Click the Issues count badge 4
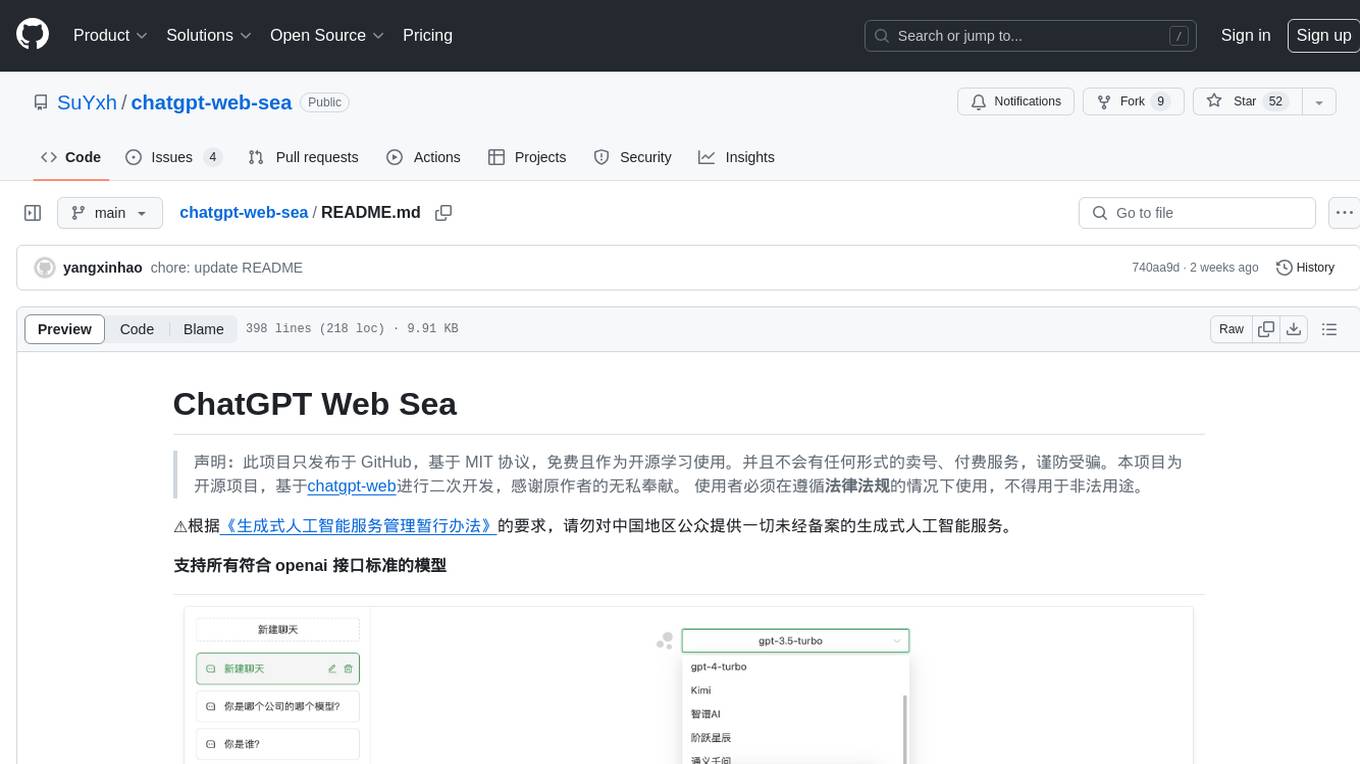Screen dimensions: 1360x764 point(212,157)
